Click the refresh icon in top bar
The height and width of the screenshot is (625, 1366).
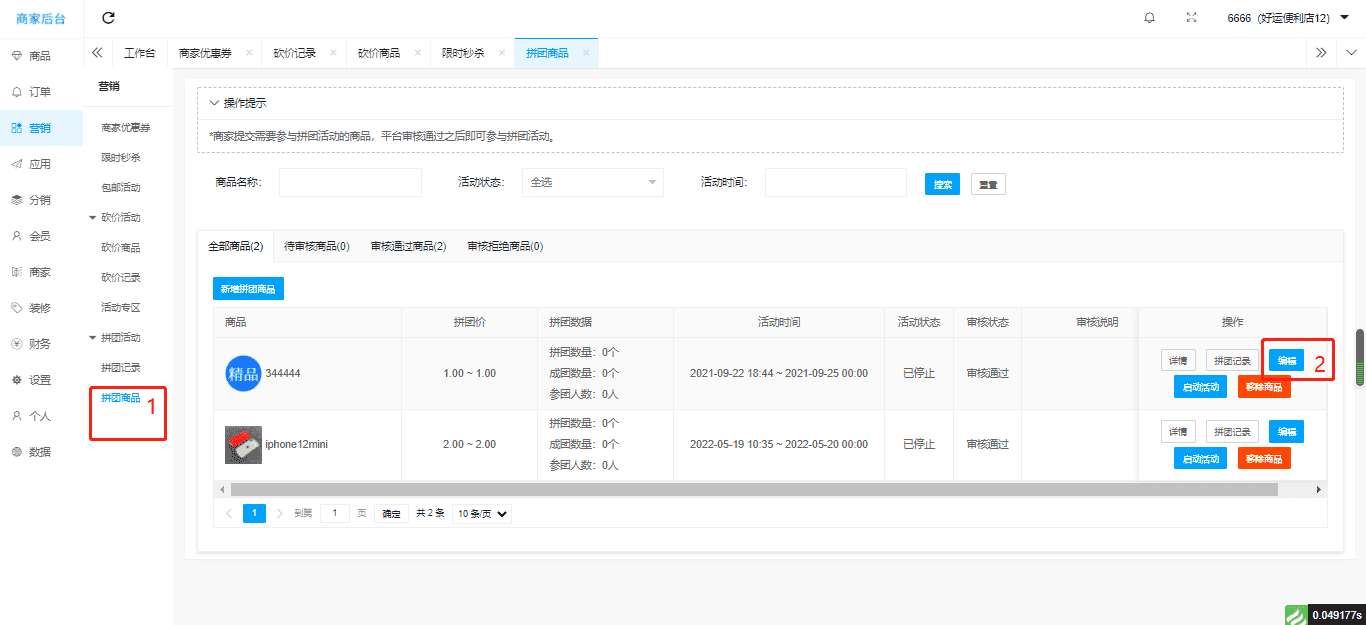[x=109, y=18]
